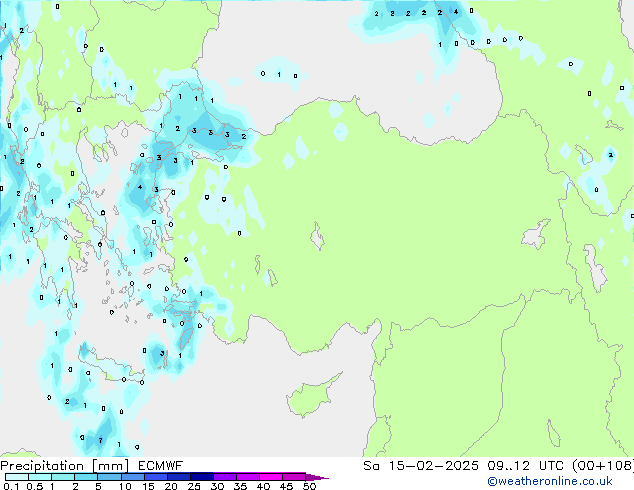The image size is (634, 490).
Task: Click the 0.1–0.5 mm palest cyan legend swatch
Action: [x=17, y=477]
